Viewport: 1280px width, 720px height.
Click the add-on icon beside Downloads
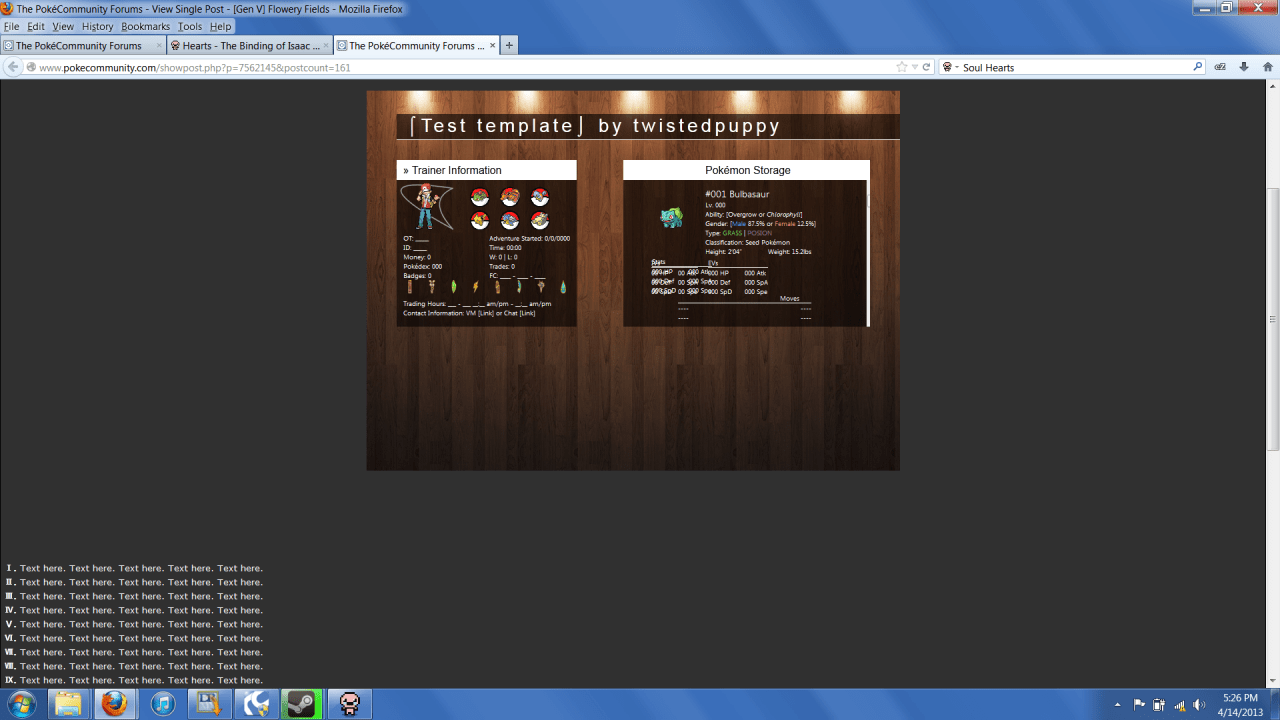point(1220,67)
